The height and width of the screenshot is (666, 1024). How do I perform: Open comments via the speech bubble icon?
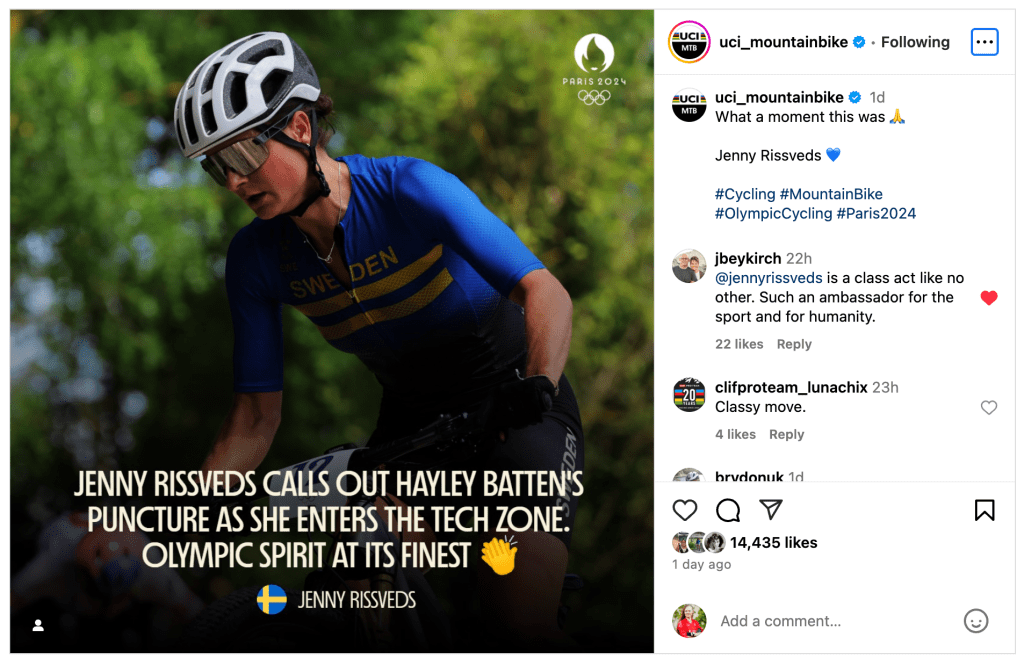[728, 510]
